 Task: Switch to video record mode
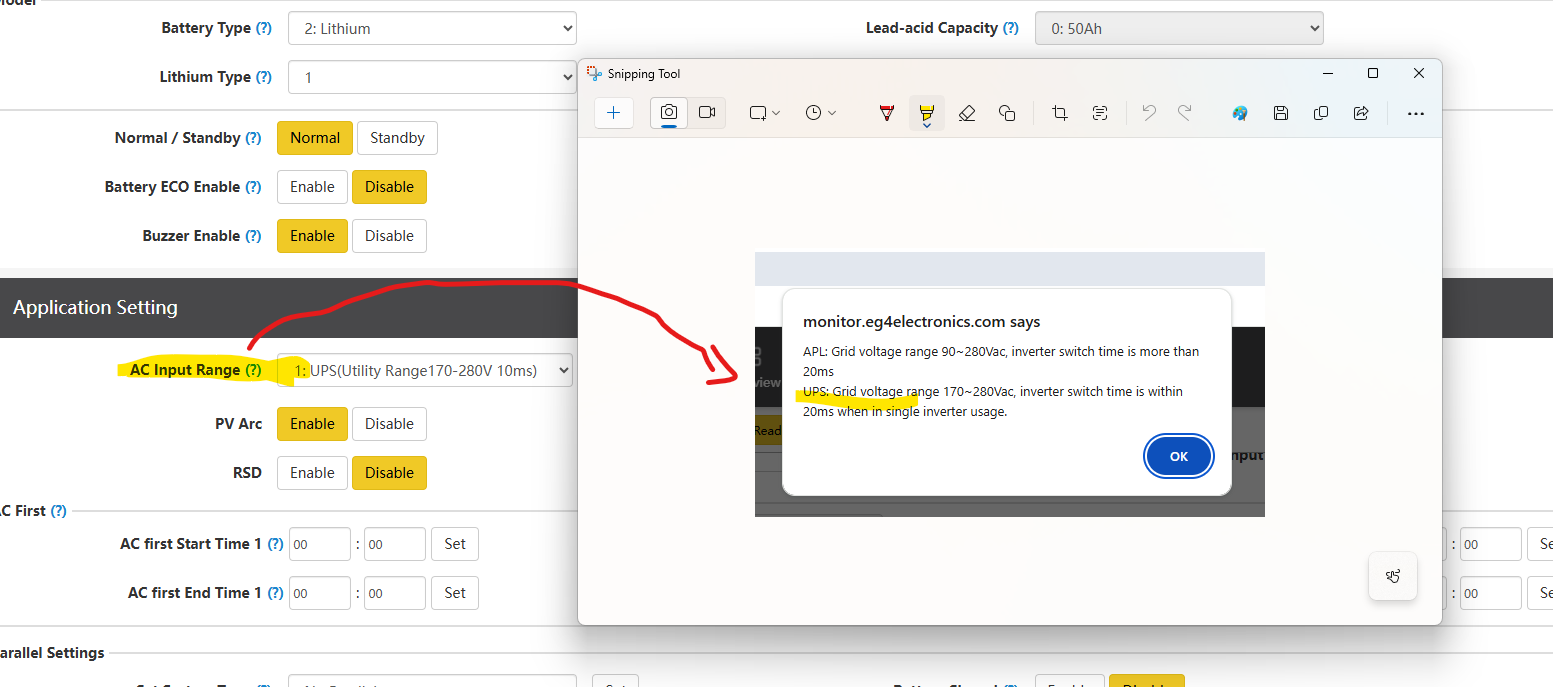coord(707,113)
